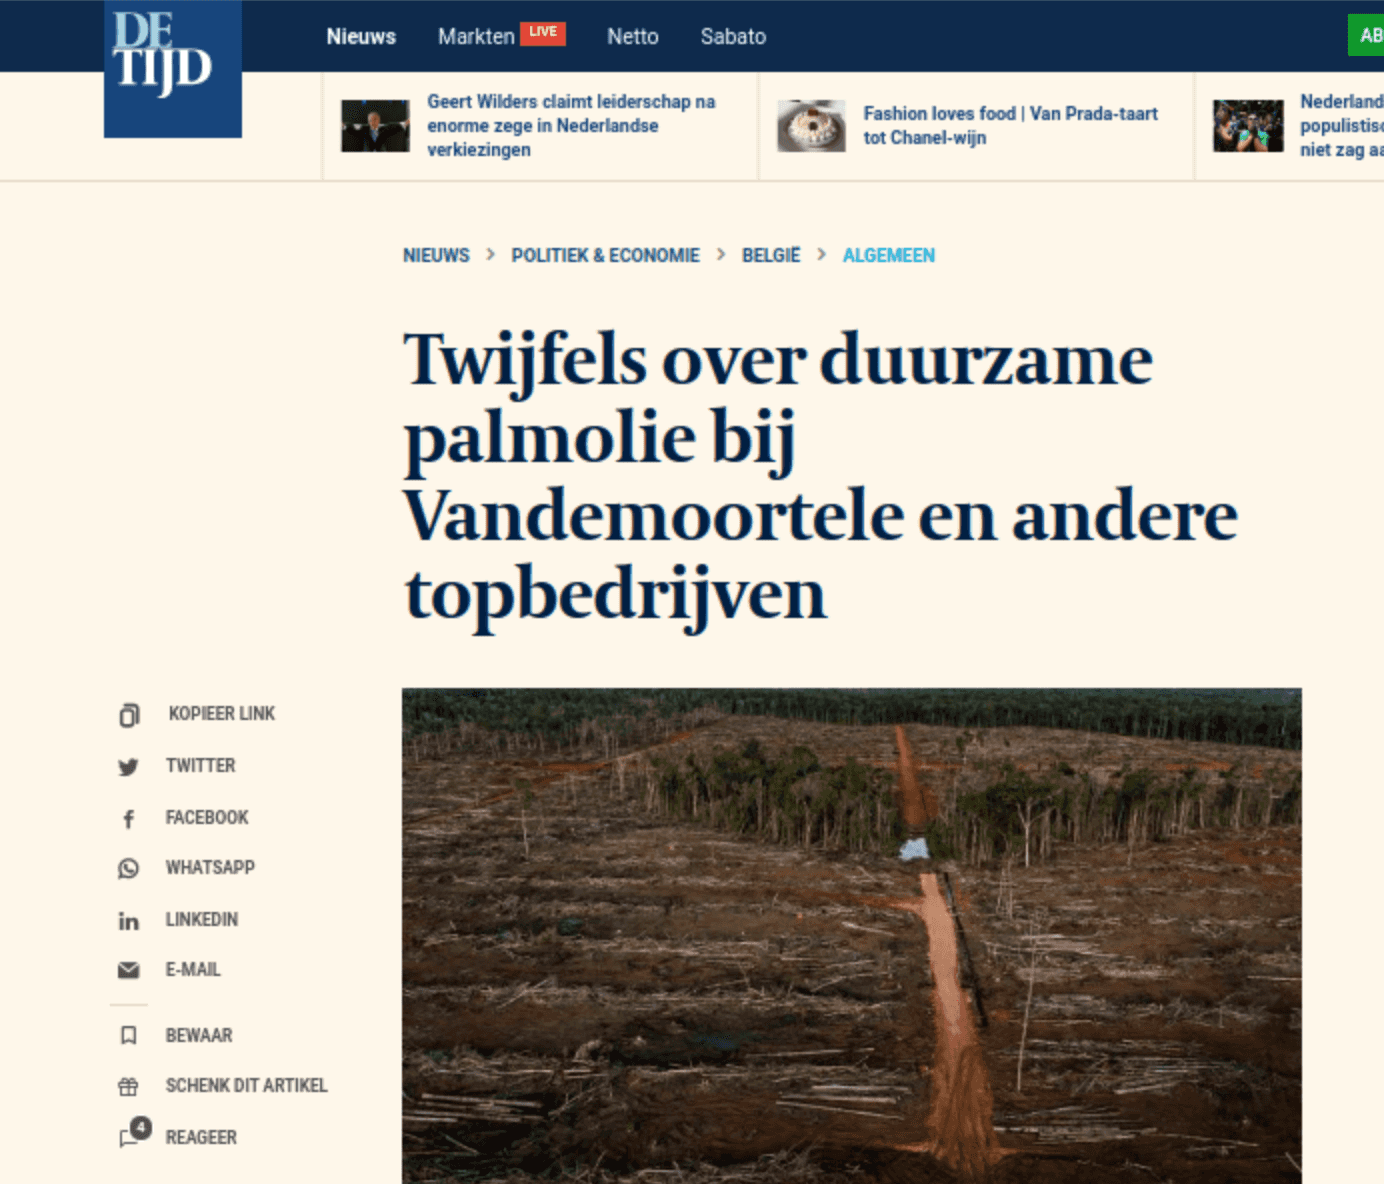Open Geert Wilders election article headline
This screenshot has height=1184, width=1384.
571,125
